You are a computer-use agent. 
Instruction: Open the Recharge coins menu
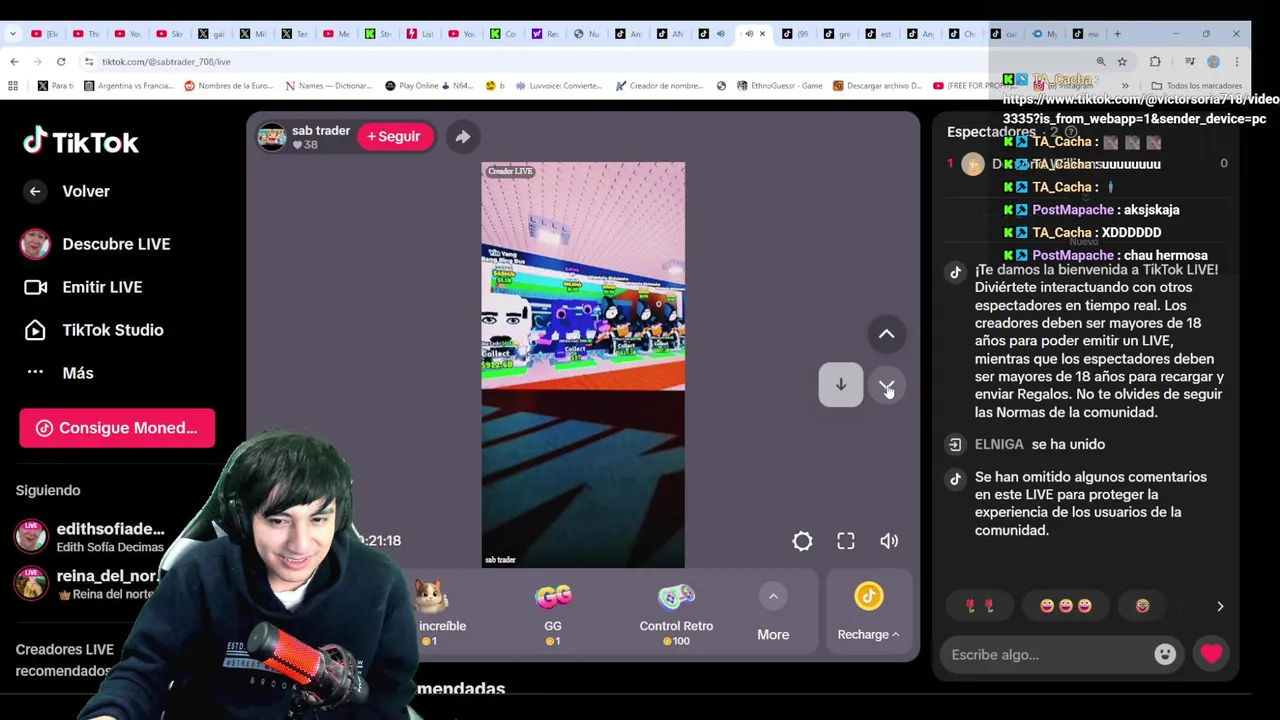click(x=868, y=614)
